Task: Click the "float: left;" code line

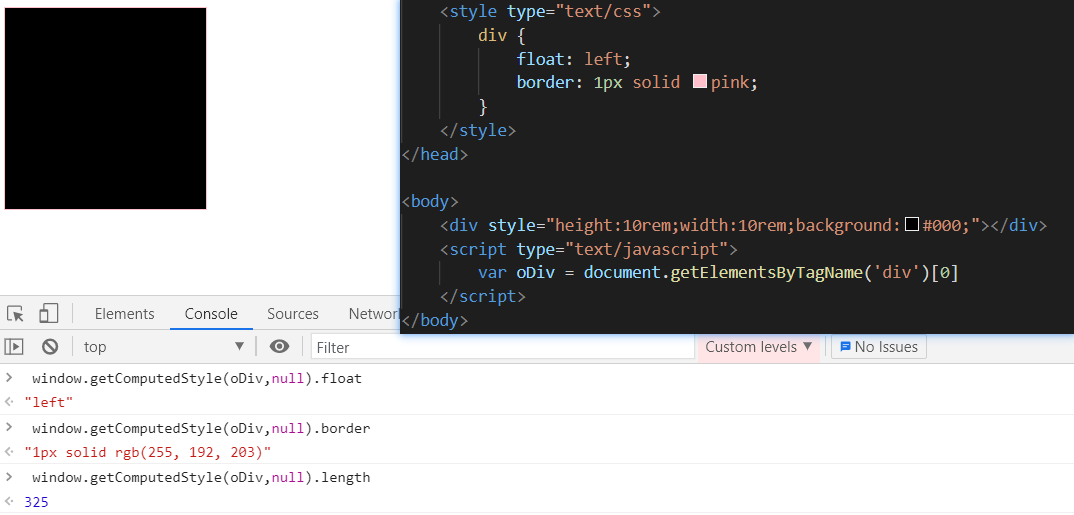Action: [x=573, y=59]
